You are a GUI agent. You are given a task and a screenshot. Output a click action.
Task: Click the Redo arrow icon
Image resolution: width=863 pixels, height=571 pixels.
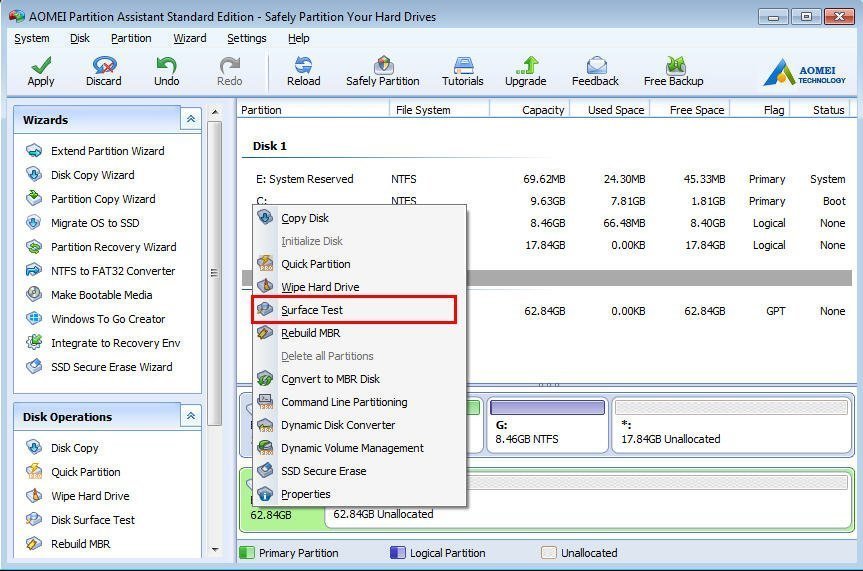230,66
